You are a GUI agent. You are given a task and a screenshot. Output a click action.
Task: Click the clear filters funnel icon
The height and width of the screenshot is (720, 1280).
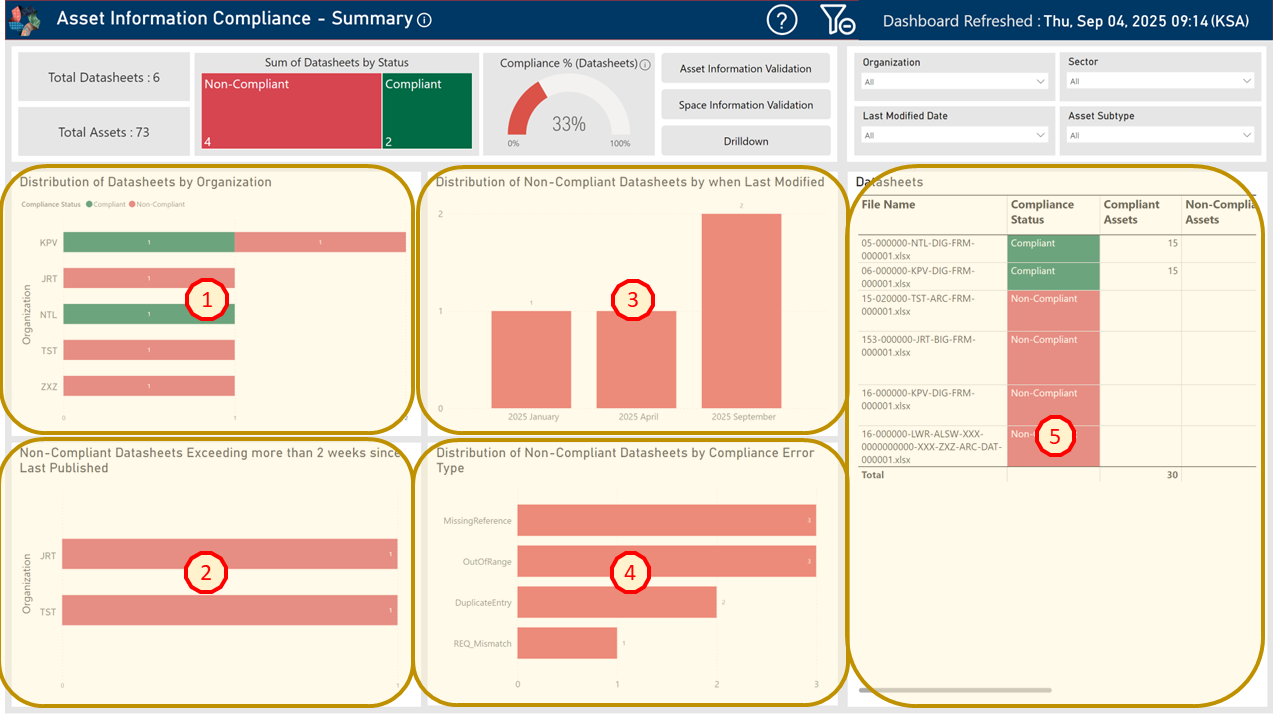click(836, 20)
